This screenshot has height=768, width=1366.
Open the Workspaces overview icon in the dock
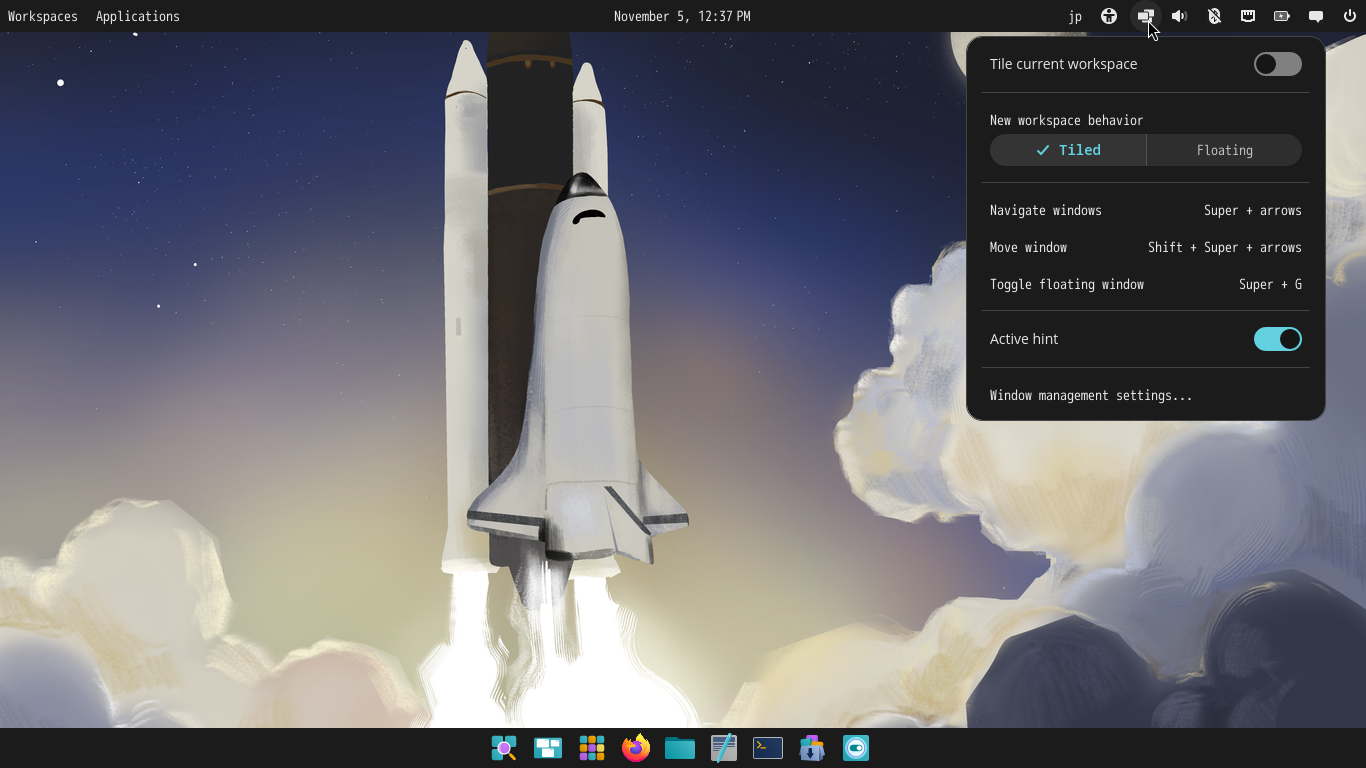pos(548,748)
